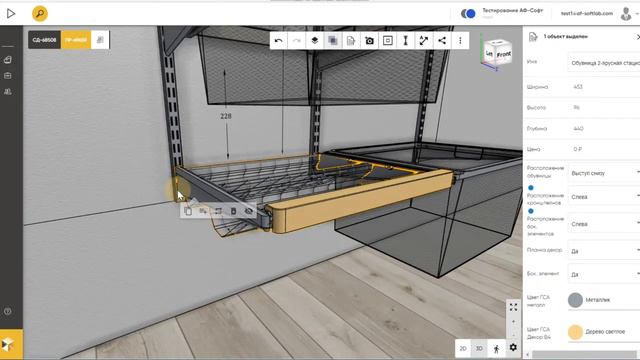Switch to the 2D view
This screenshot has width=640, height=360.
[x=463, y=349]
